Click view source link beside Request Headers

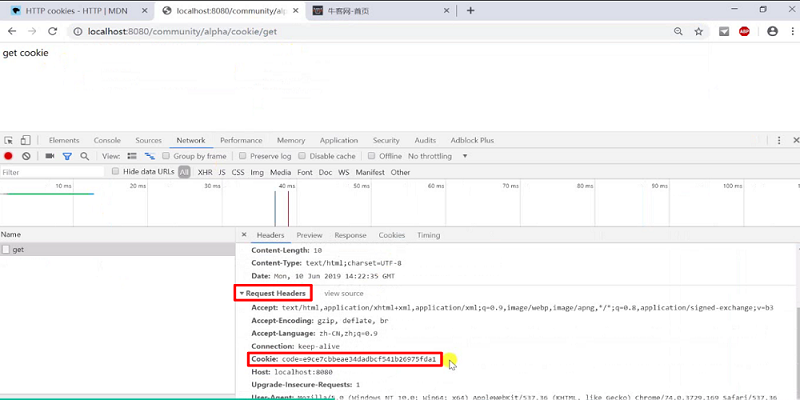(x=344, y=293)
